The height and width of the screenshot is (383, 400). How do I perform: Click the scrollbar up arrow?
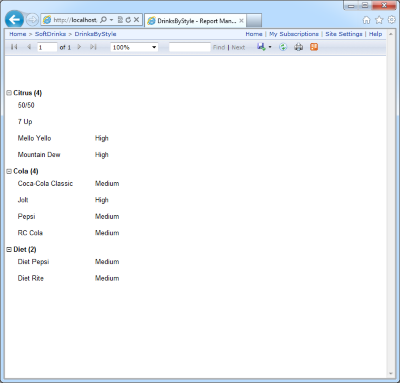click(391, 34)
